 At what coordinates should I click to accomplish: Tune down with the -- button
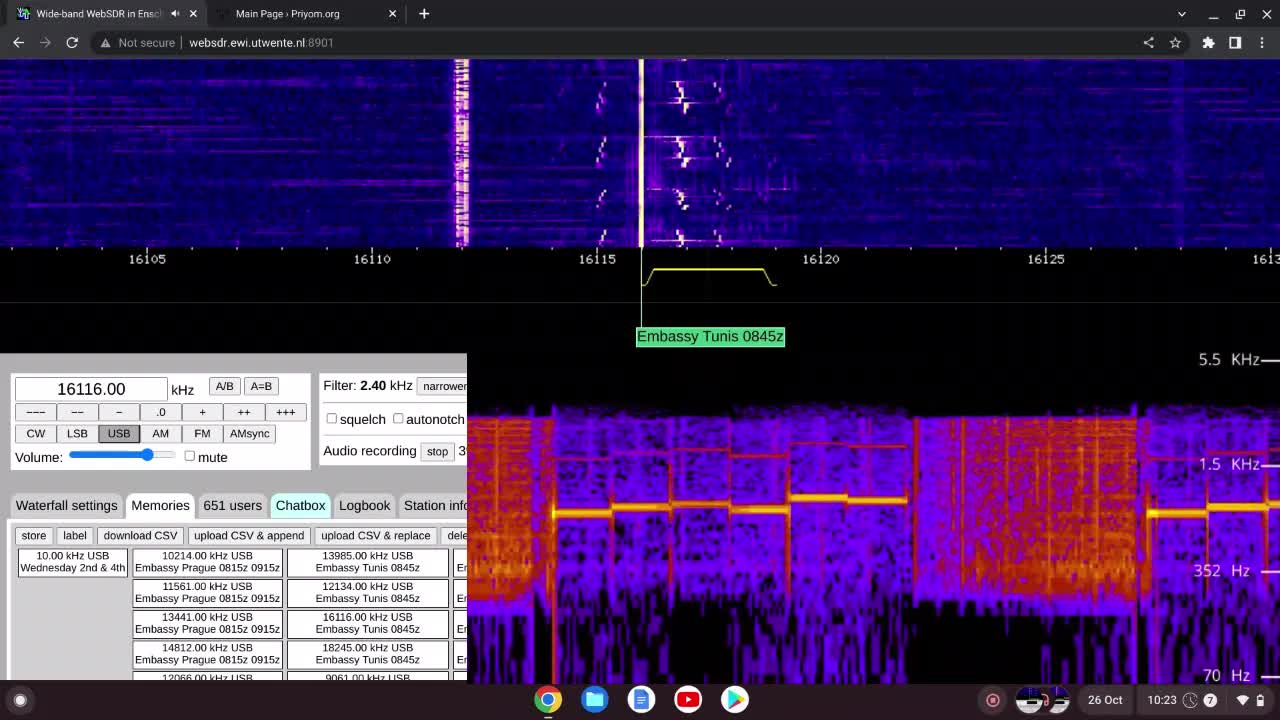(77, 412)
